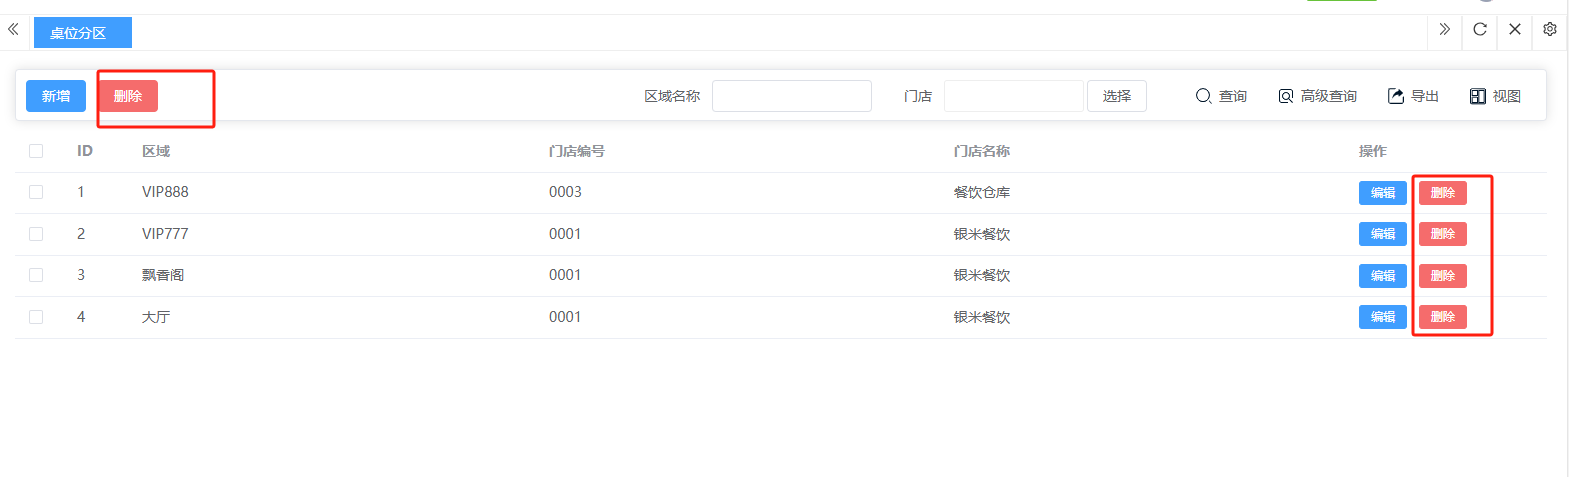
Task: Check the checkbox for VIP888 row
Action: [x=36, y=192]
